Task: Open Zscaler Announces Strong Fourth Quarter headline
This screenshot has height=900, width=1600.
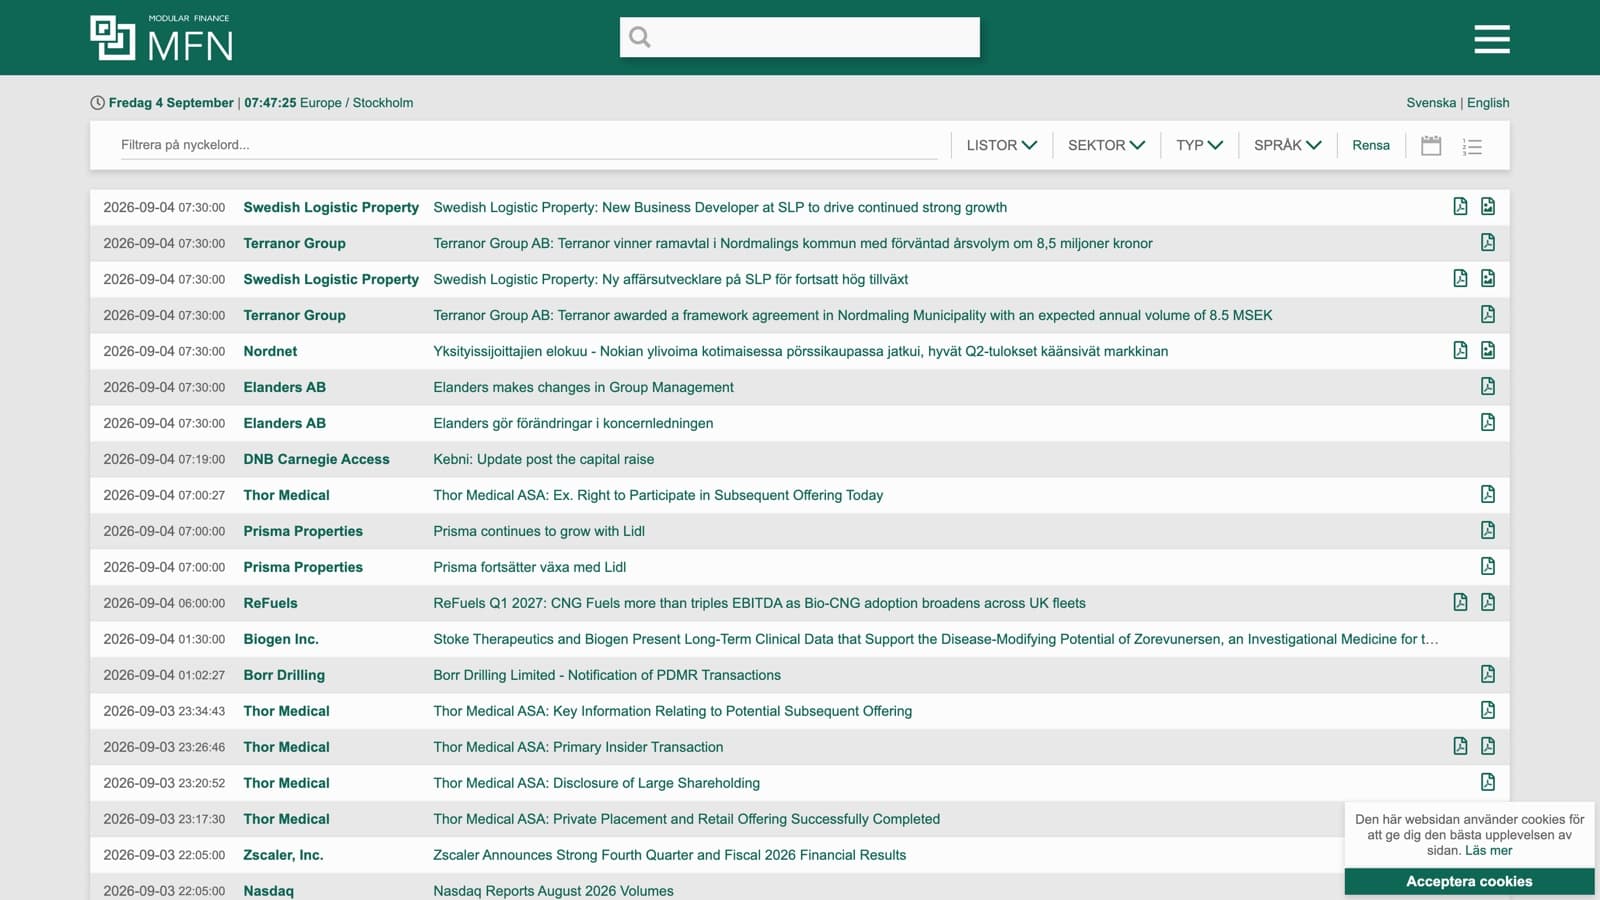Action: click(669, 855)
